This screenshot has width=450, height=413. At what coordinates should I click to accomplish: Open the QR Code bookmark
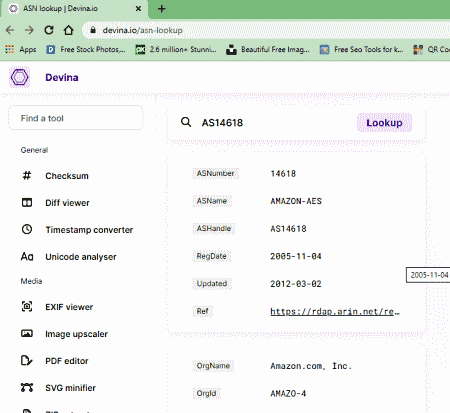coord(431,50)
